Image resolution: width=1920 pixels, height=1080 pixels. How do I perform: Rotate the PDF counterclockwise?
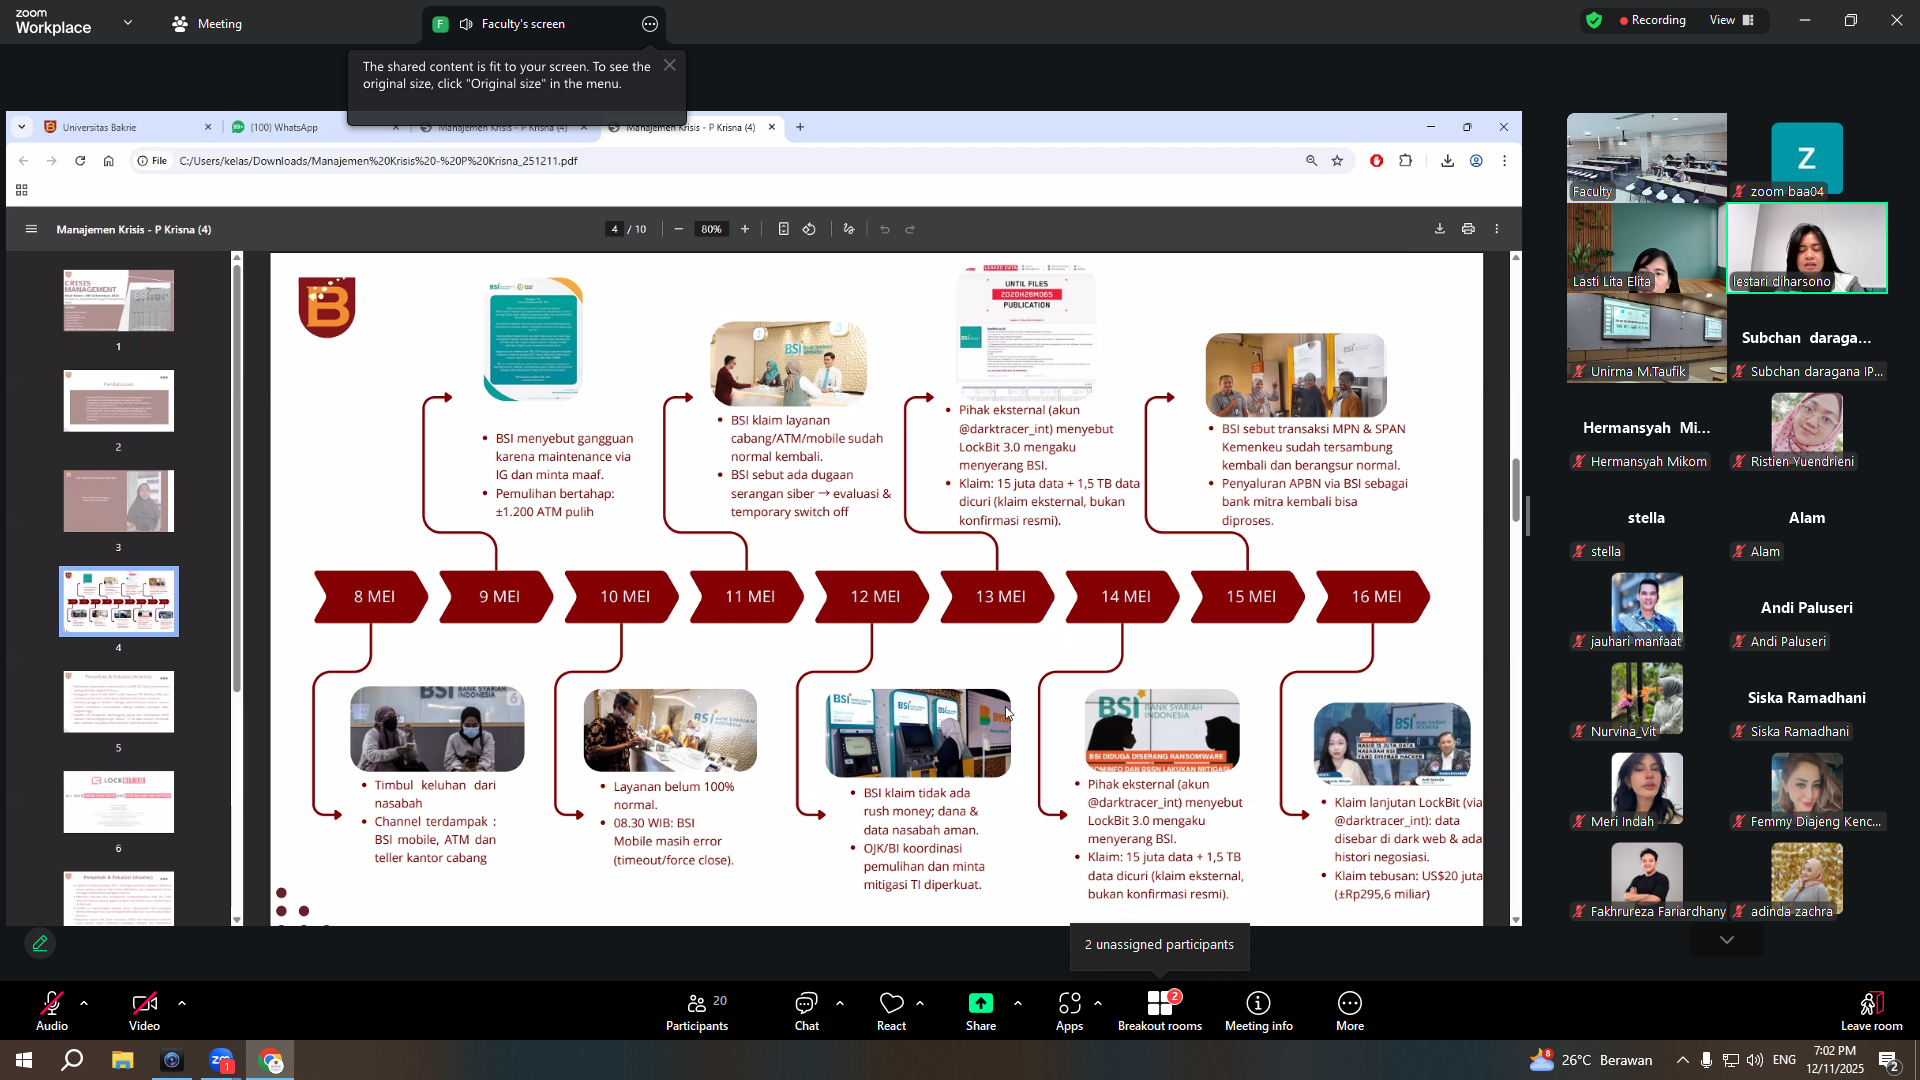pyautogui.click(x=809, y=229)
